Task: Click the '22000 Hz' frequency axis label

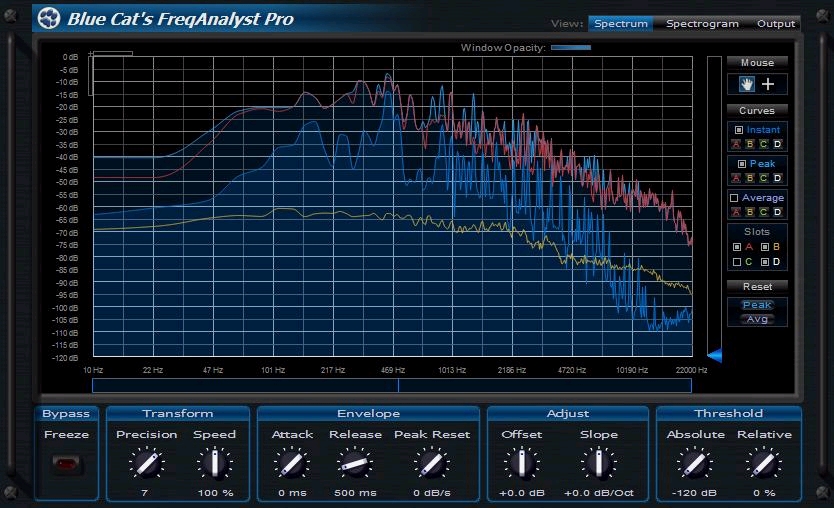Action: 691,370
